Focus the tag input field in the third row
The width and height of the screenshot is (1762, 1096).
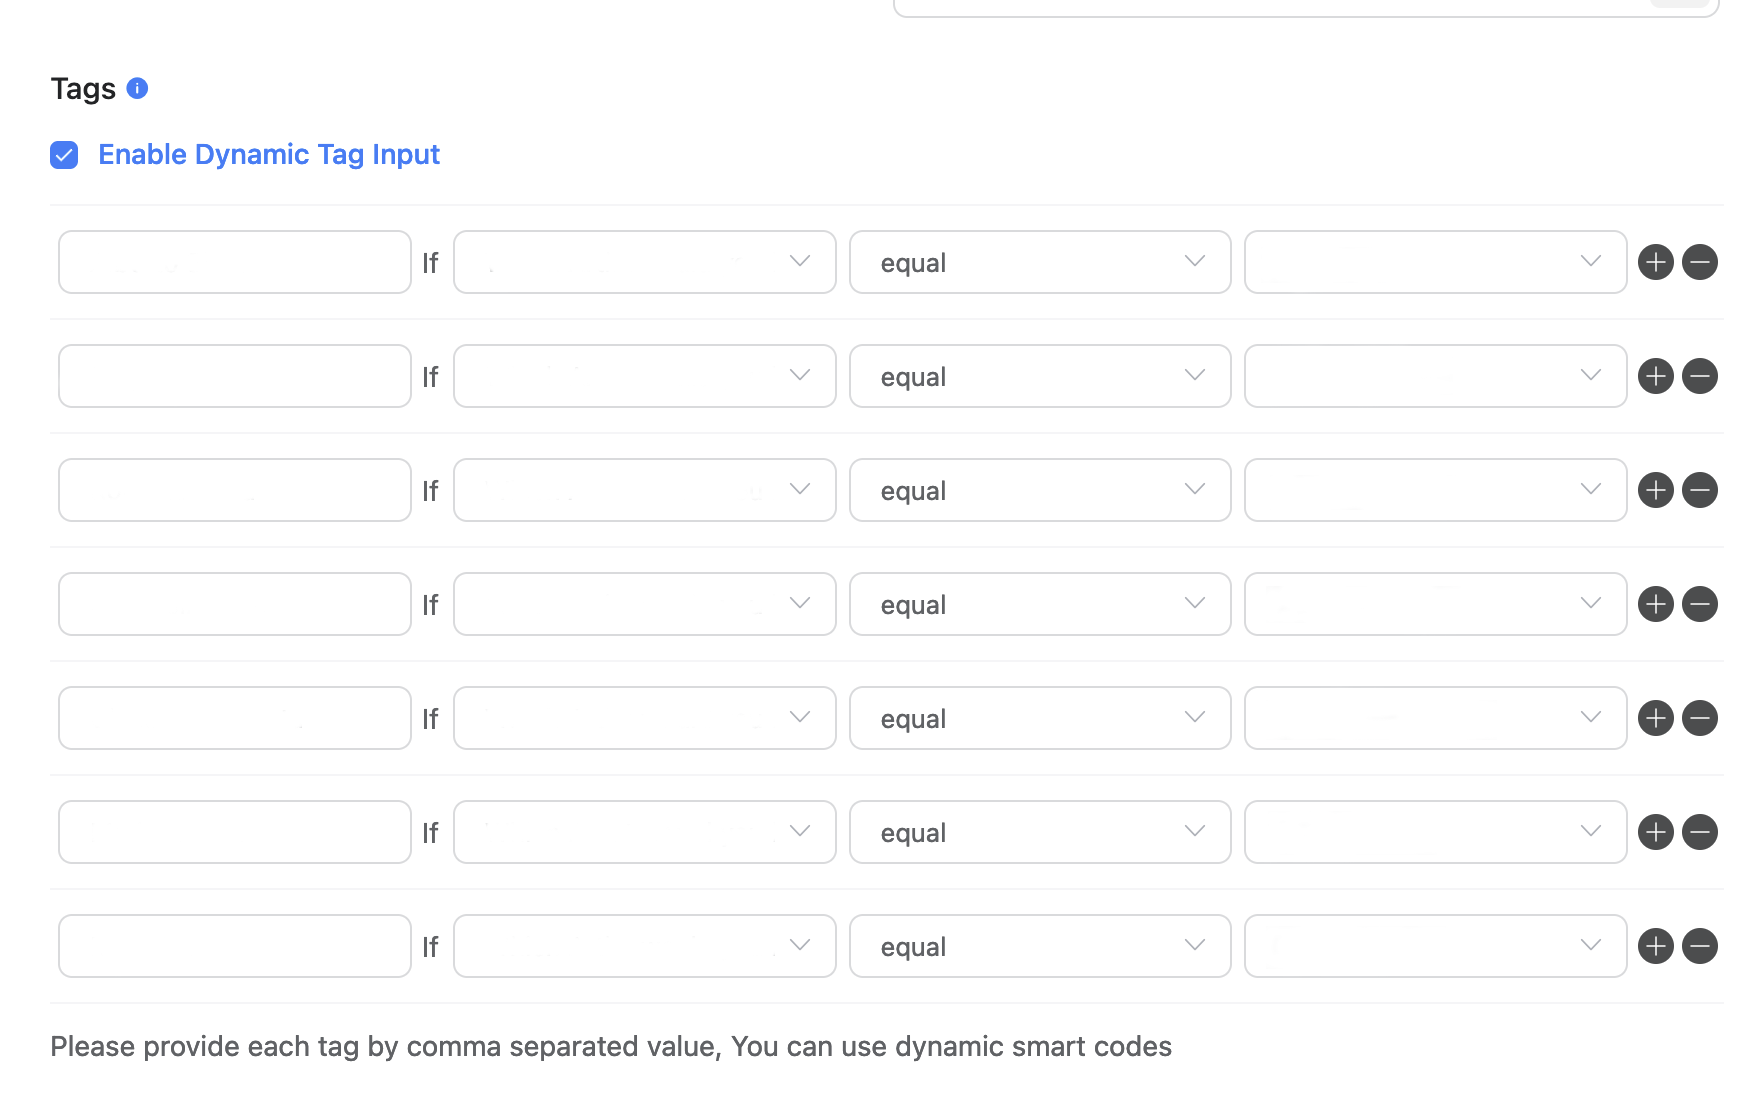235,490
